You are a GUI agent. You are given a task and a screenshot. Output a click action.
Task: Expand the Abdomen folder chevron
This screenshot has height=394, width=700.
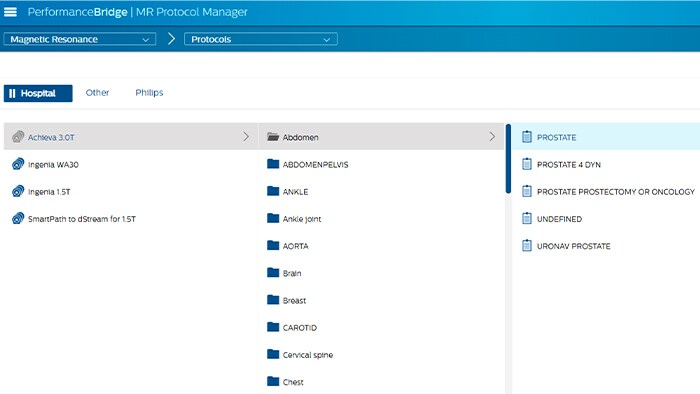point(492,137)
